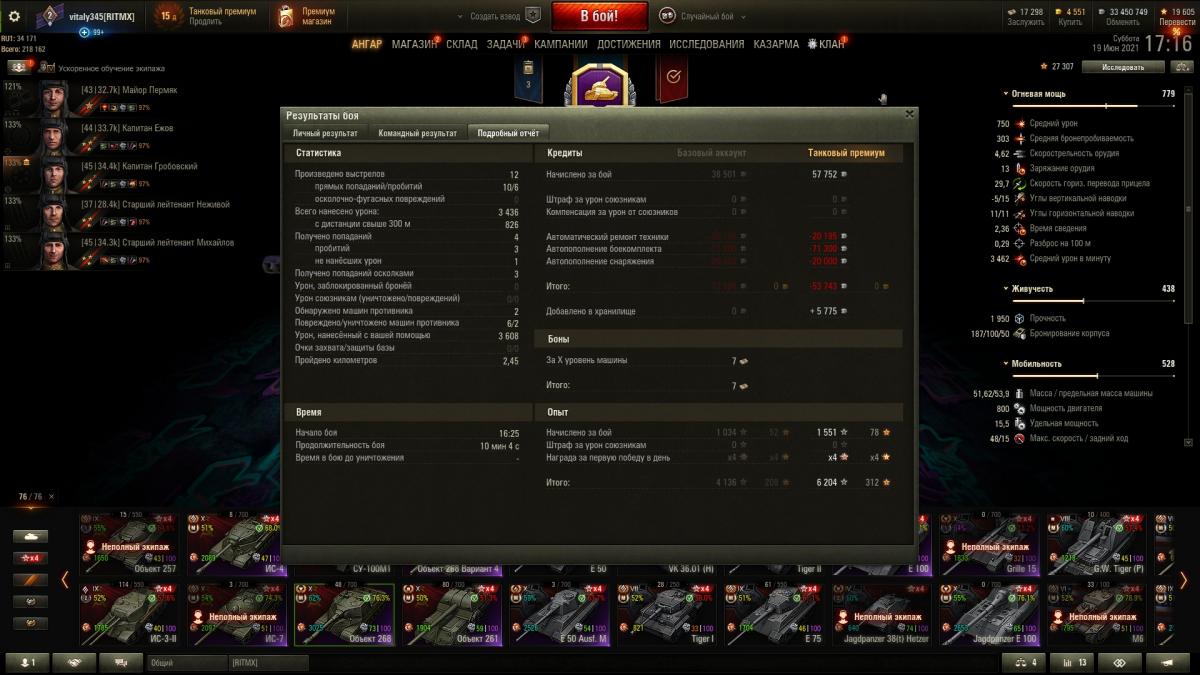Select the ИС-4 tank
The height and width of the screenshot is (675, 1200).
(x=238, y=545)
